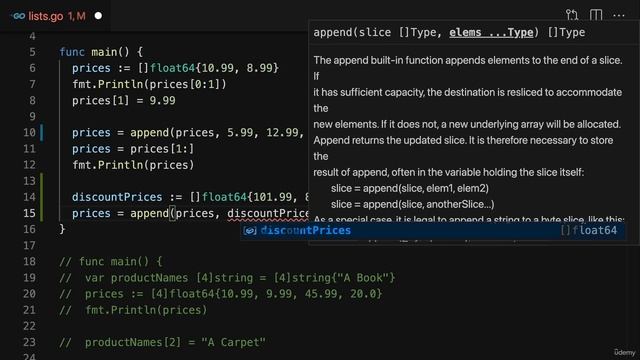This screenshot has width=640, height=360.
Task: Click the green added-lines marker at line 14
Action: 42,197
